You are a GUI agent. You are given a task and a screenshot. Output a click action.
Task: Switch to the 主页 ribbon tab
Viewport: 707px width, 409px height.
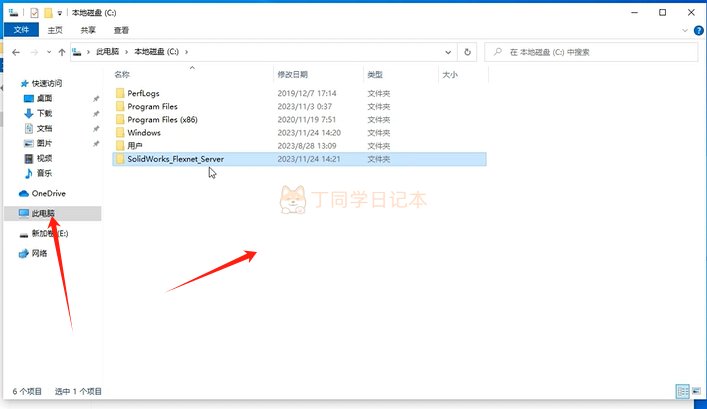55,30
